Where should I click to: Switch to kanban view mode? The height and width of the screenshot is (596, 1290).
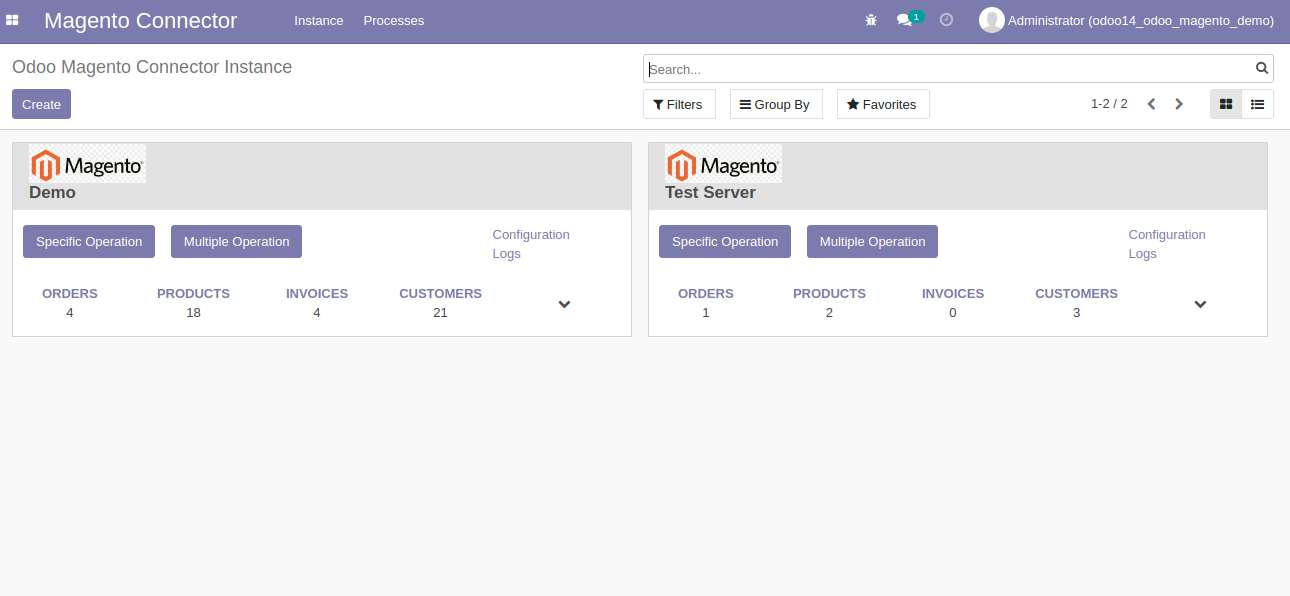(1225, 103)
